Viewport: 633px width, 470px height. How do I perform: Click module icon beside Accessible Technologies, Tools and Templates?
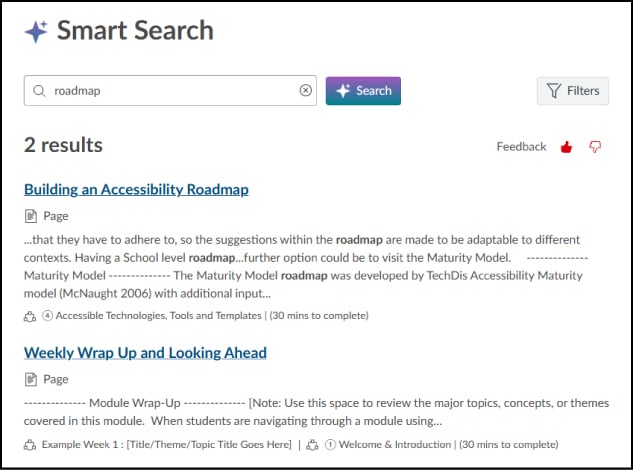pos(30,316)
